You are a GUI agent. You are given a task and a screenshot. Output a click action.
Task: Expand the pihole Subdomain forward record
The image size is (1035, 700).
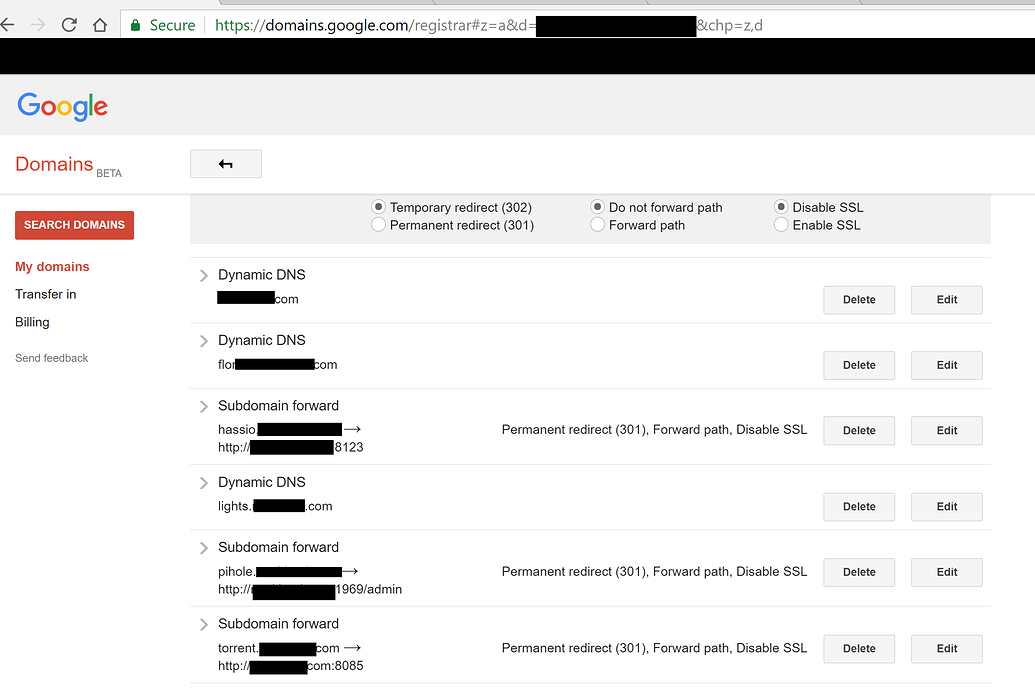[204, 548]
